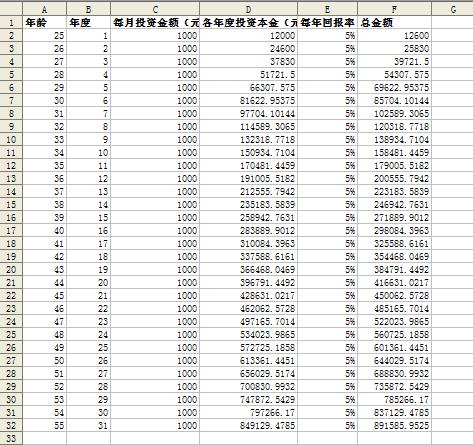The width and height of the screenshot is (473, 445).
Task: Select cell containing 51721.5 in column D
Action: (248, 74)
